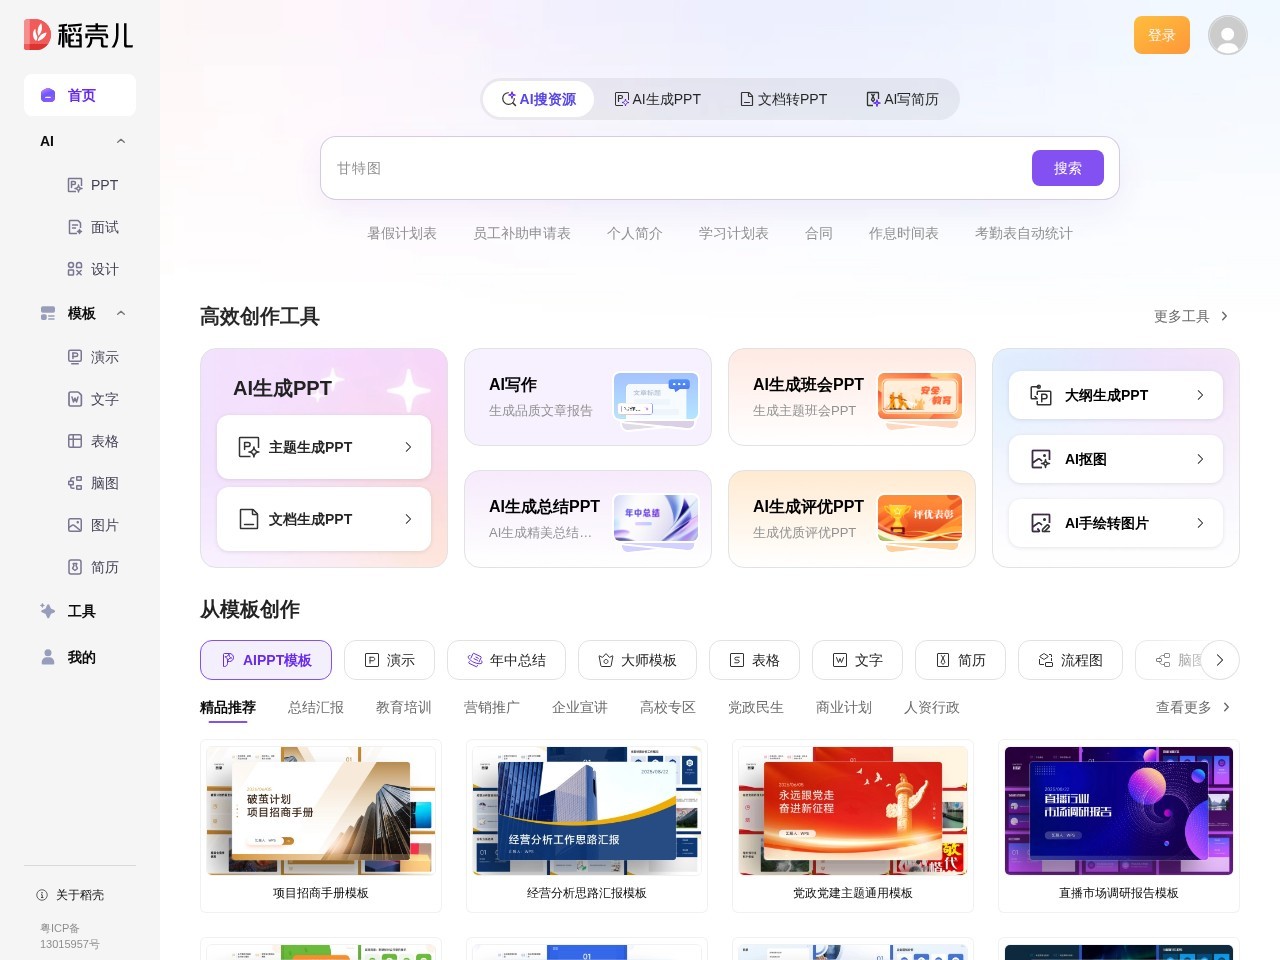Screen dimensions: 1280x960
Task: Select the AIPPT模板 category
Action: click(266, 660)
